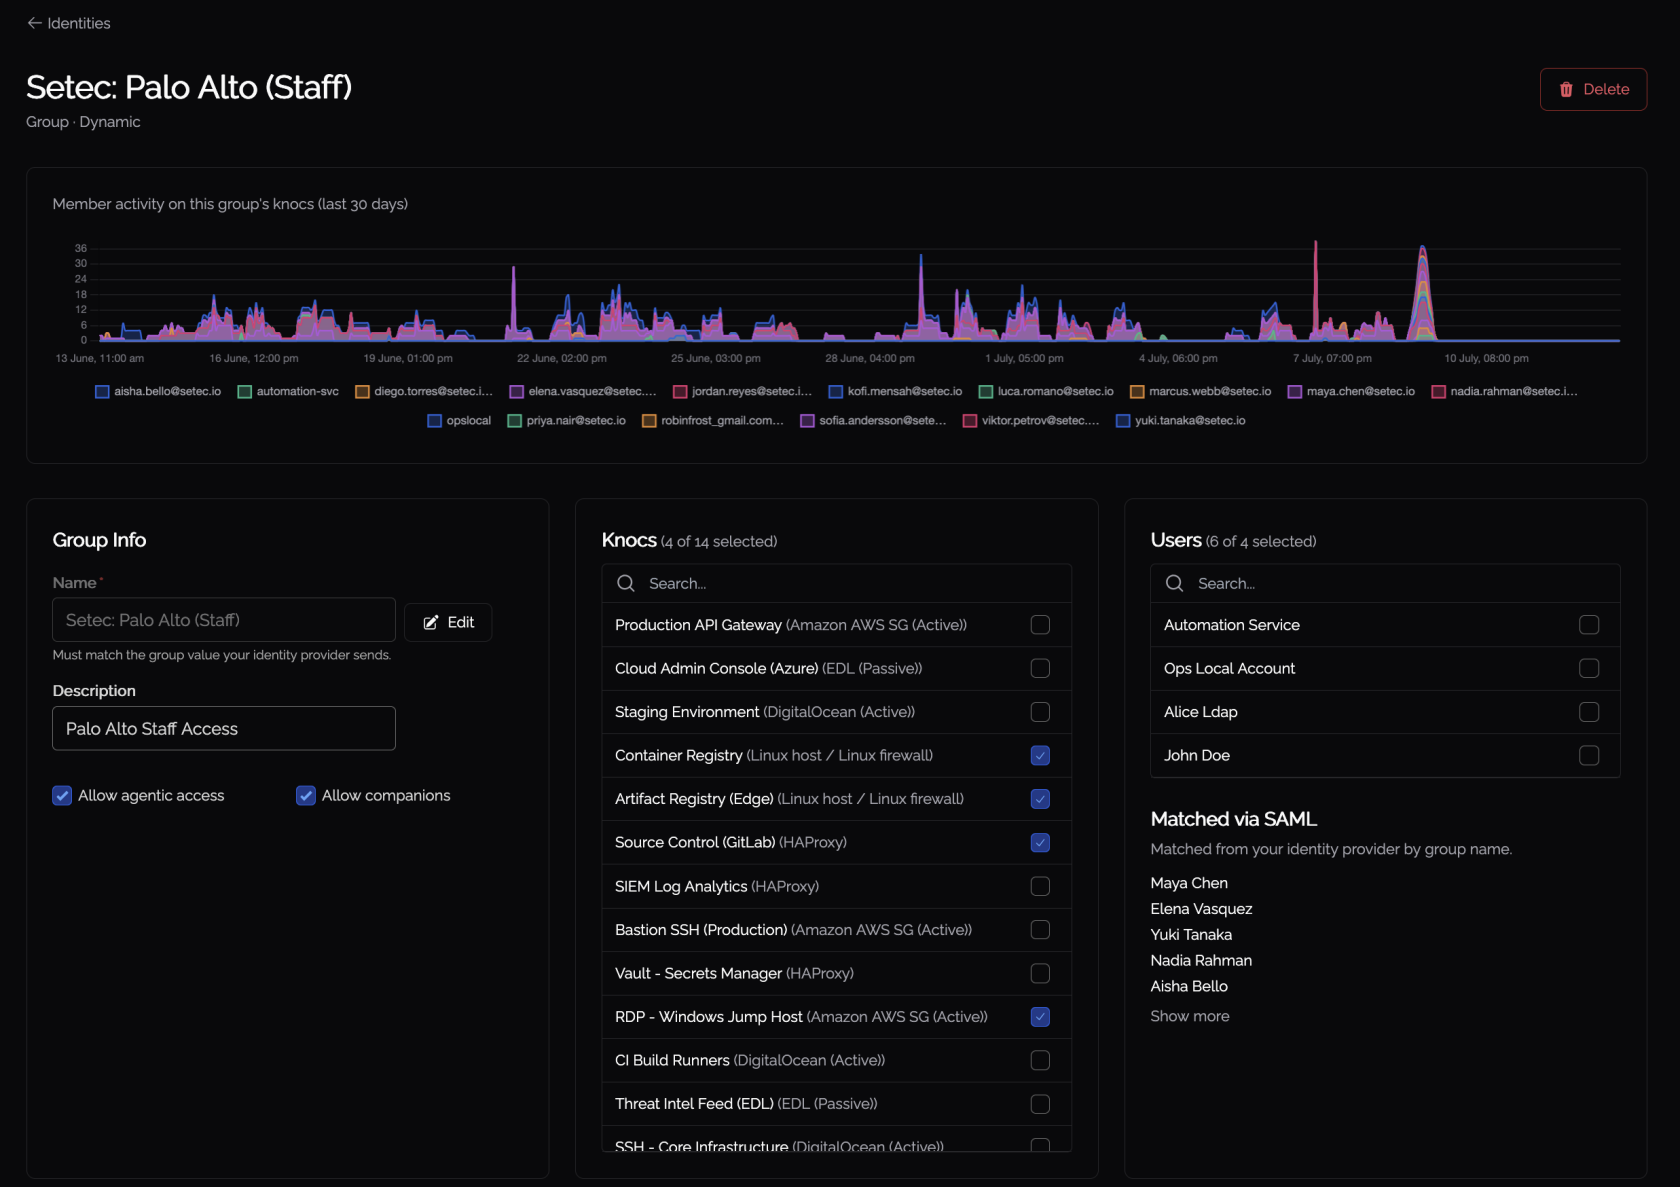Toggle the automation-svc legend swatch
Screen dimensions: 1680x1187
[244, 391]
